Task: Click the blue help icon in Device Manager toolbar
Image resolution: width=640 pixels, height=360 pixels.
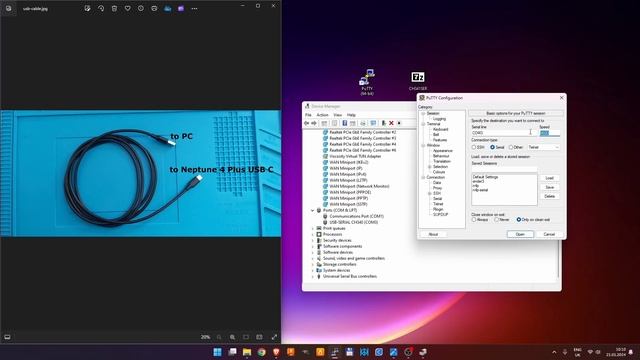Action: click(344, 123)
